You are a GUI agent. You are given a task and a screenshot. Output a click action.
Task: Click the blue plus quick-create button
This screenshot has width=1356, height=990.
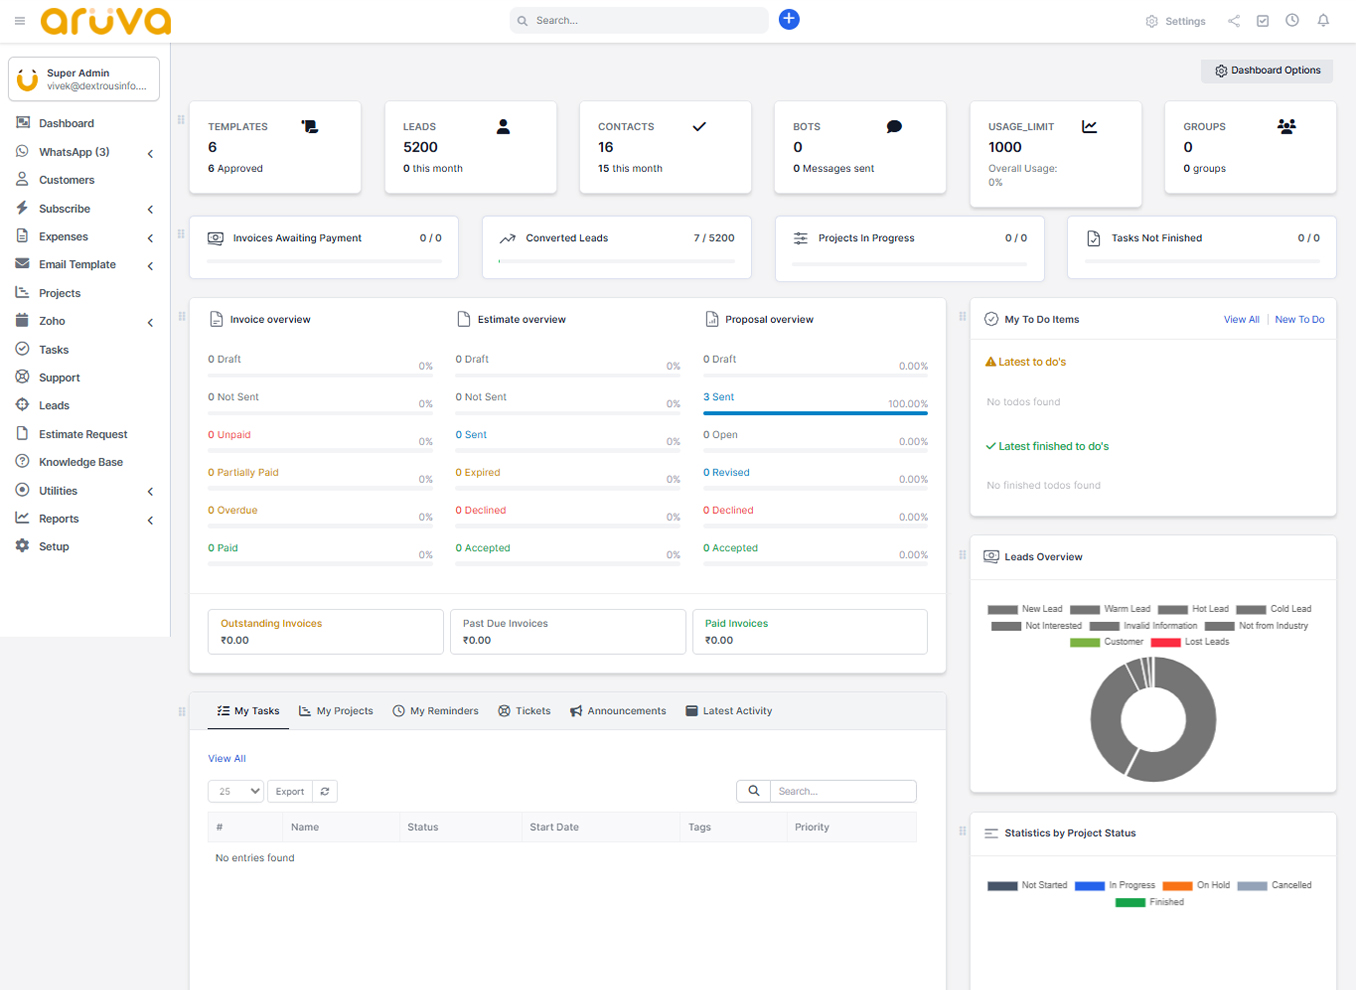[x=789, y=19]
